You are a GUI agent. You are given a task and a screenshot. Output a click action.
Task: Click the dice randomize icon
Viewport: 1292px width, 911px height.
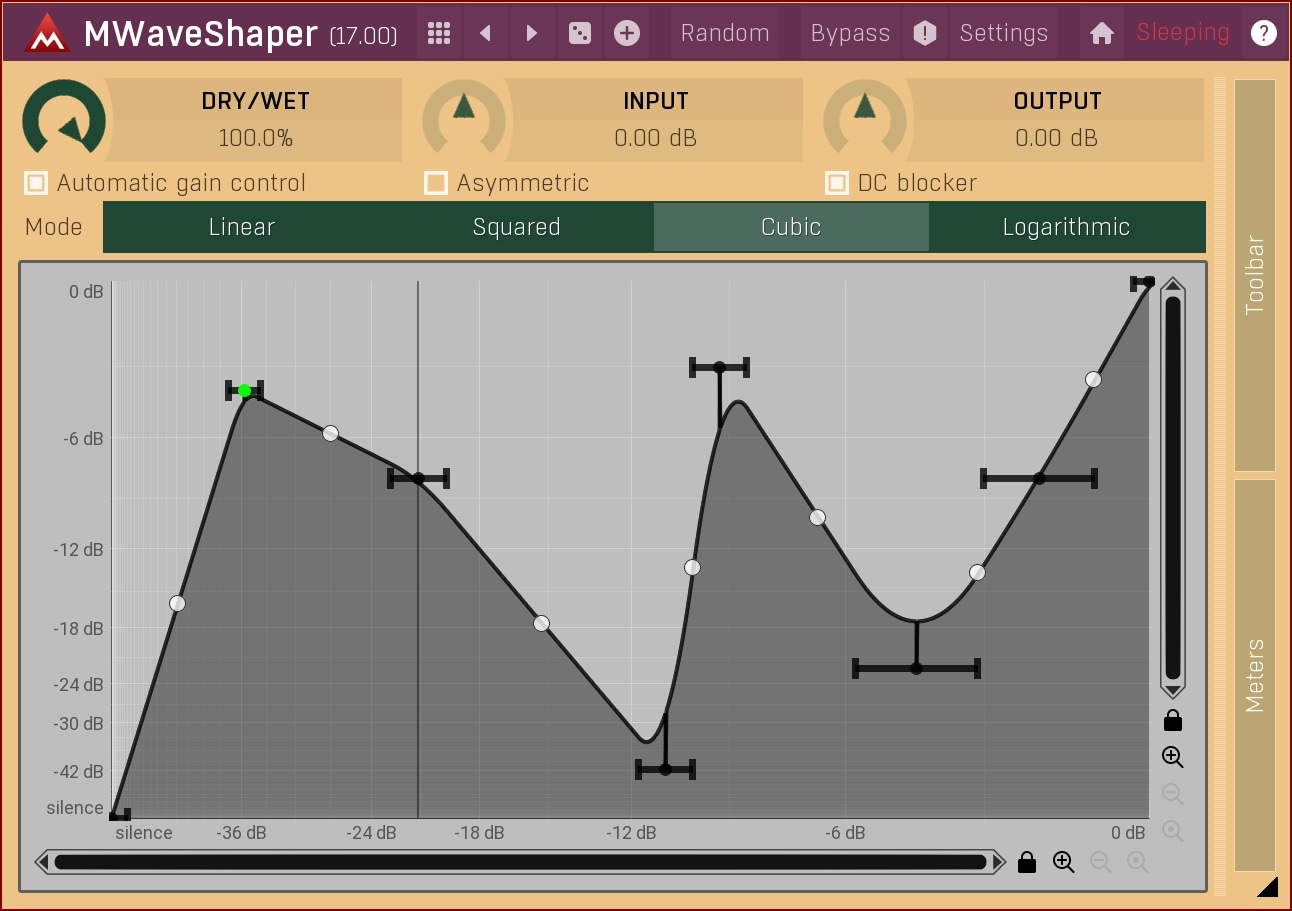[579, 33]
